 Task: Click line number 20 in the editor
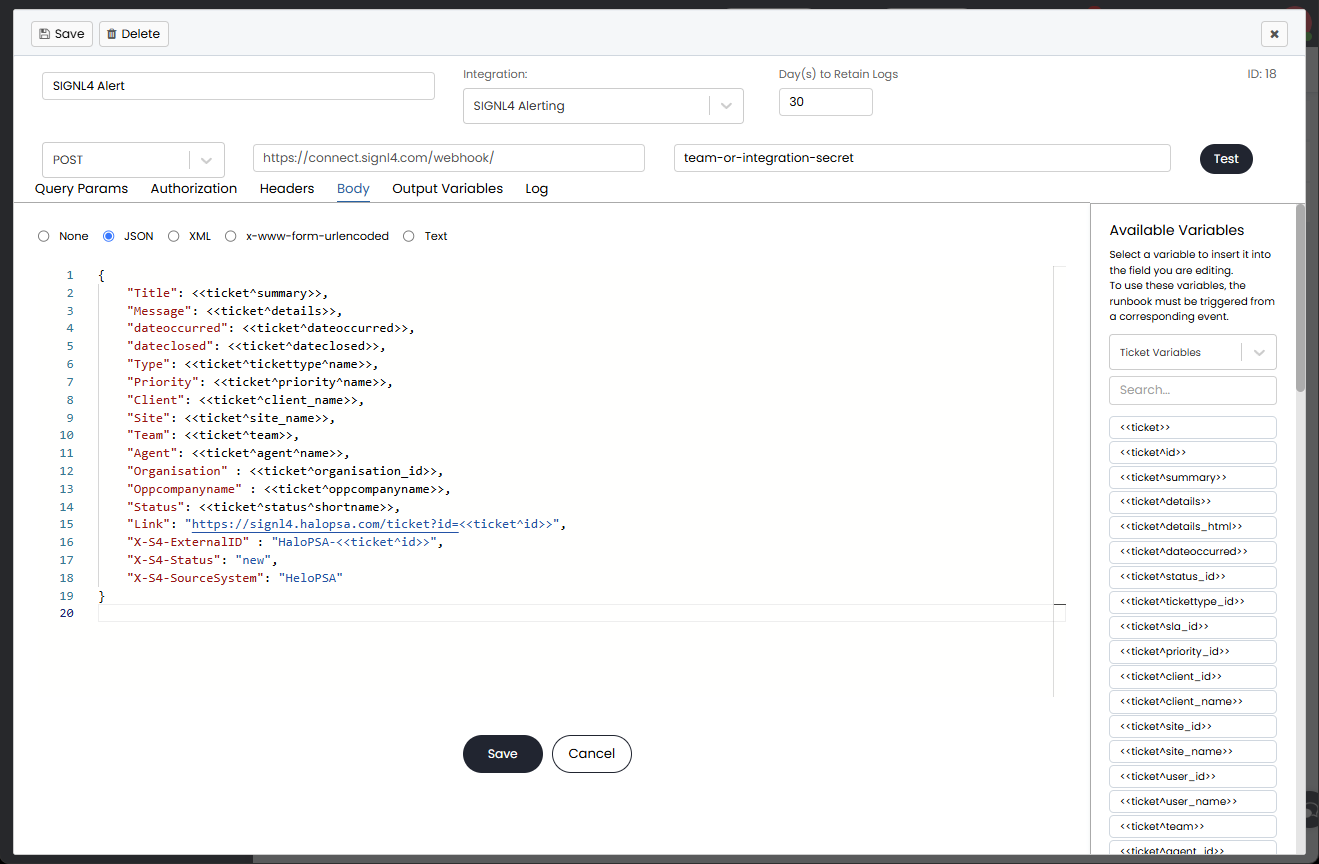[67, 613]
